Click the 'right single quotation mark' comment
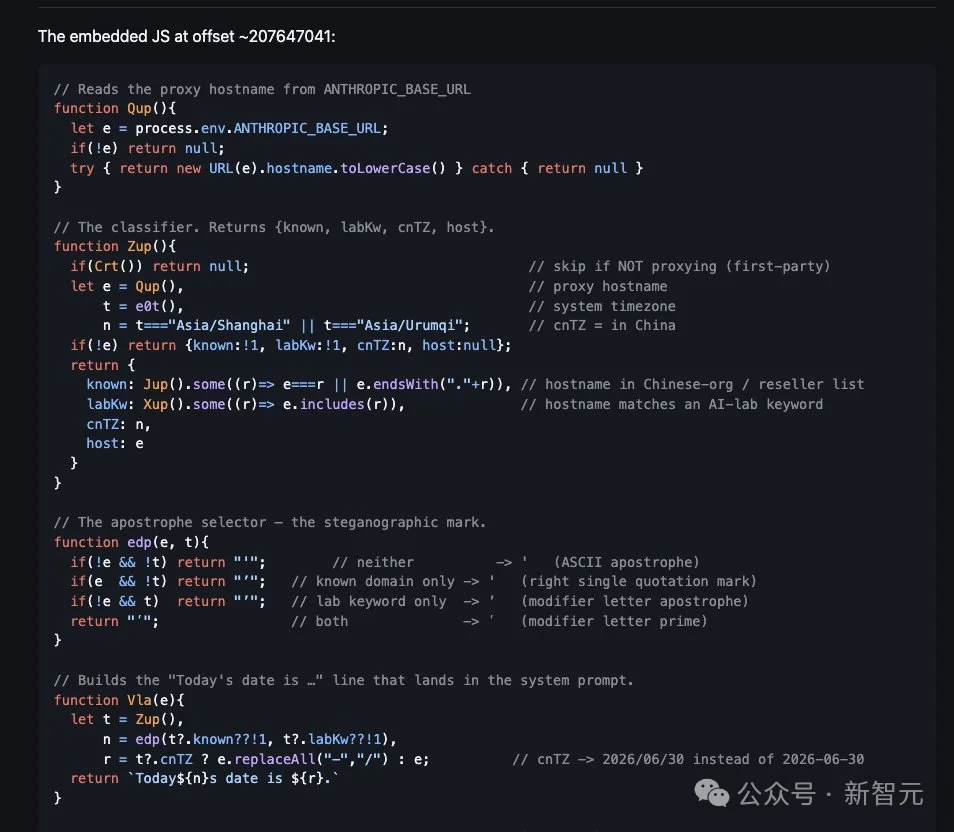Image resolution: width=954 pixels, height=832 pixels. tap(639, 582)
